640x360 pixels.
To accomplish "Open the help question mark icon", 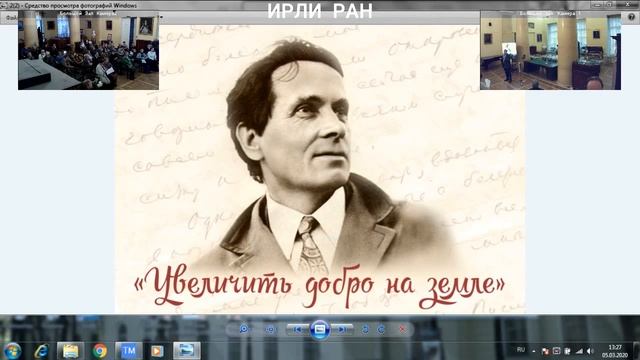I will coord(631,17).
